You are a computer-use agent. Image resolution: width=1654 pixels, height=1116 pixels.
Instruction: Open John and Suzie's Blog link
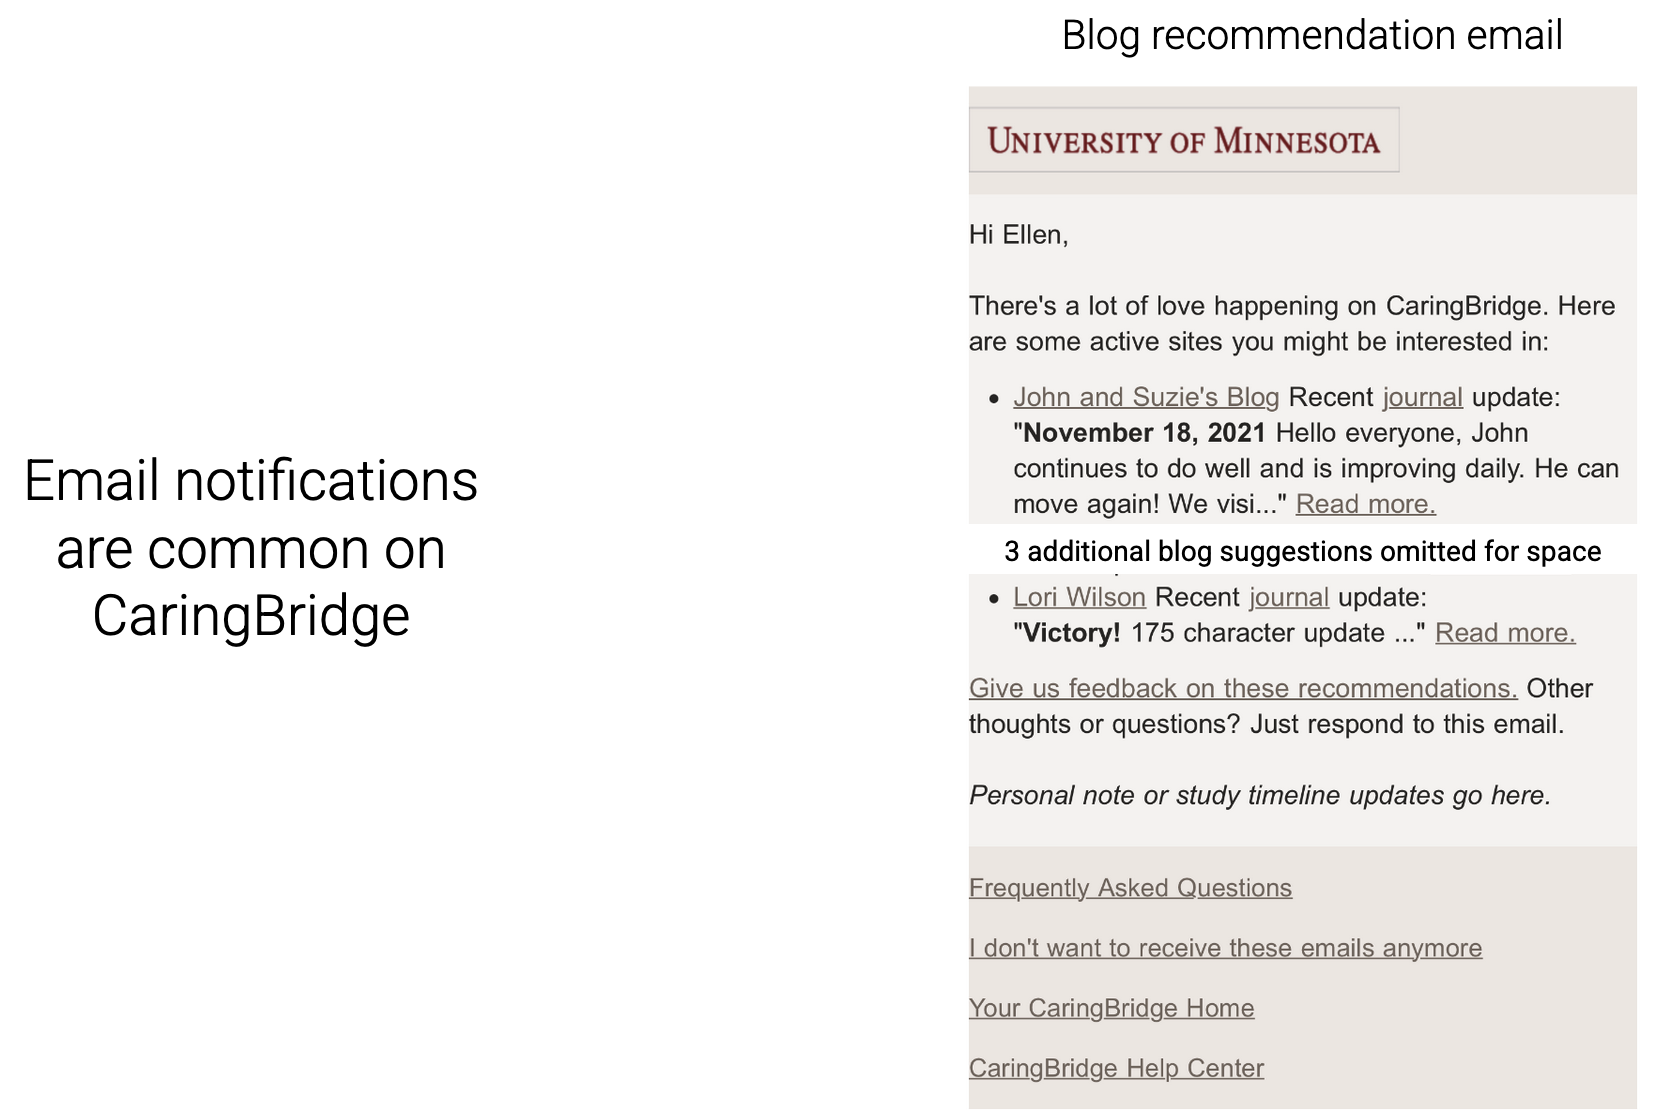pyautogui.click(x=1146, y=397)
